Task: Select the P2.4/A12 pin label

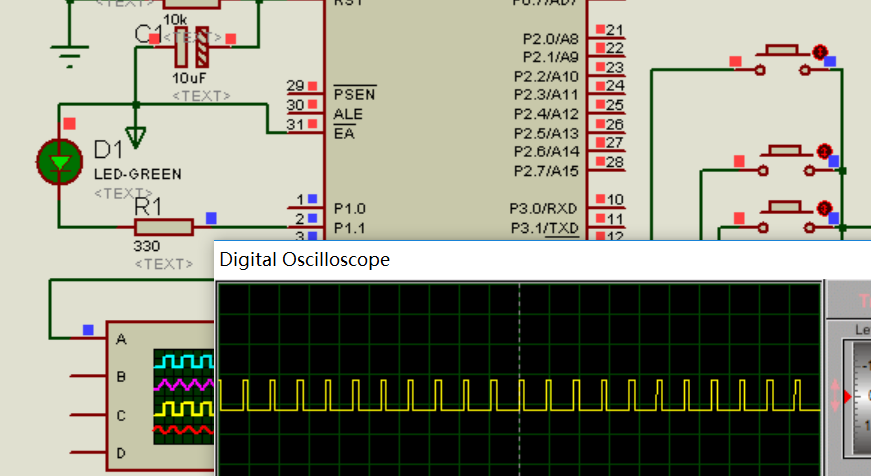Action: pos(546,114)
